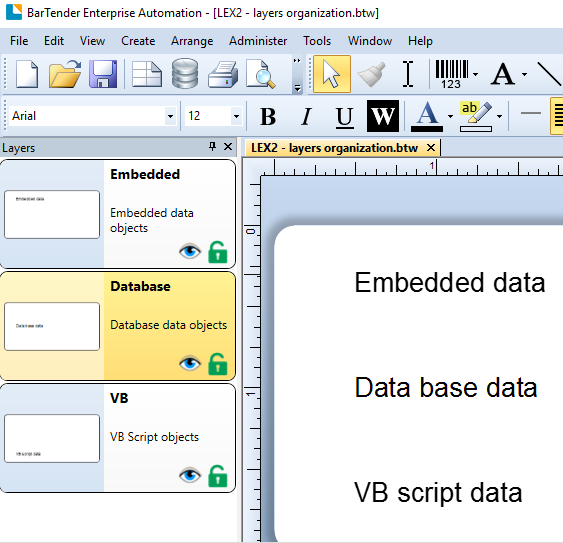Apply the text highlight color
The image size is (563, 543).
coord(476,116)
